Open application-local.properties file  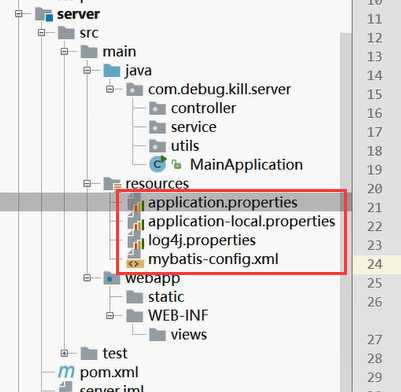242,222
